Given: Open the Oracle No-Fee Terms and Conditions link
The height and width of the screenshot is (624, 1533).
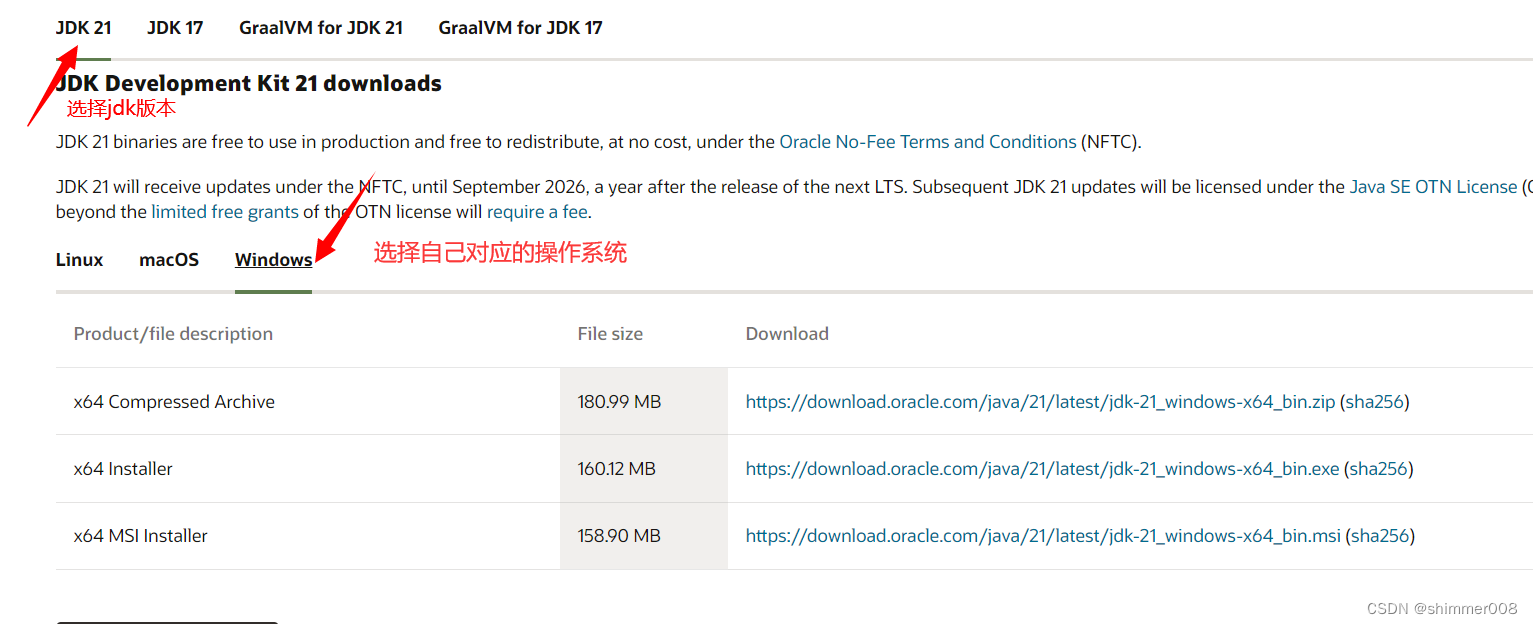Looking at the screenshot, I should 927,141.
